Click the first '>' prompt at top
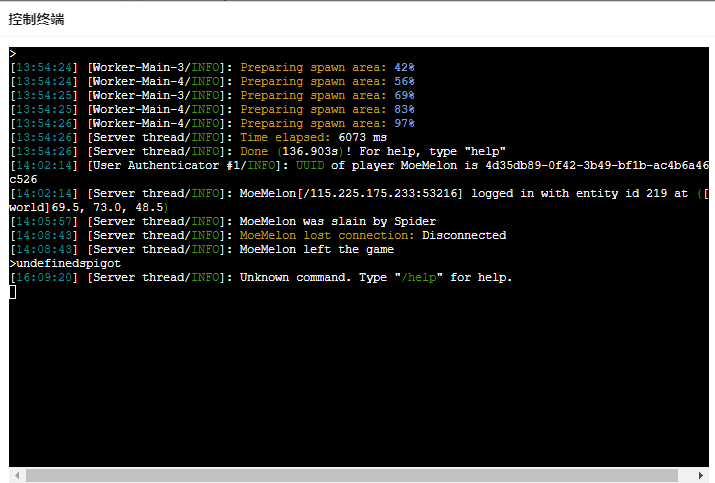 13,54
